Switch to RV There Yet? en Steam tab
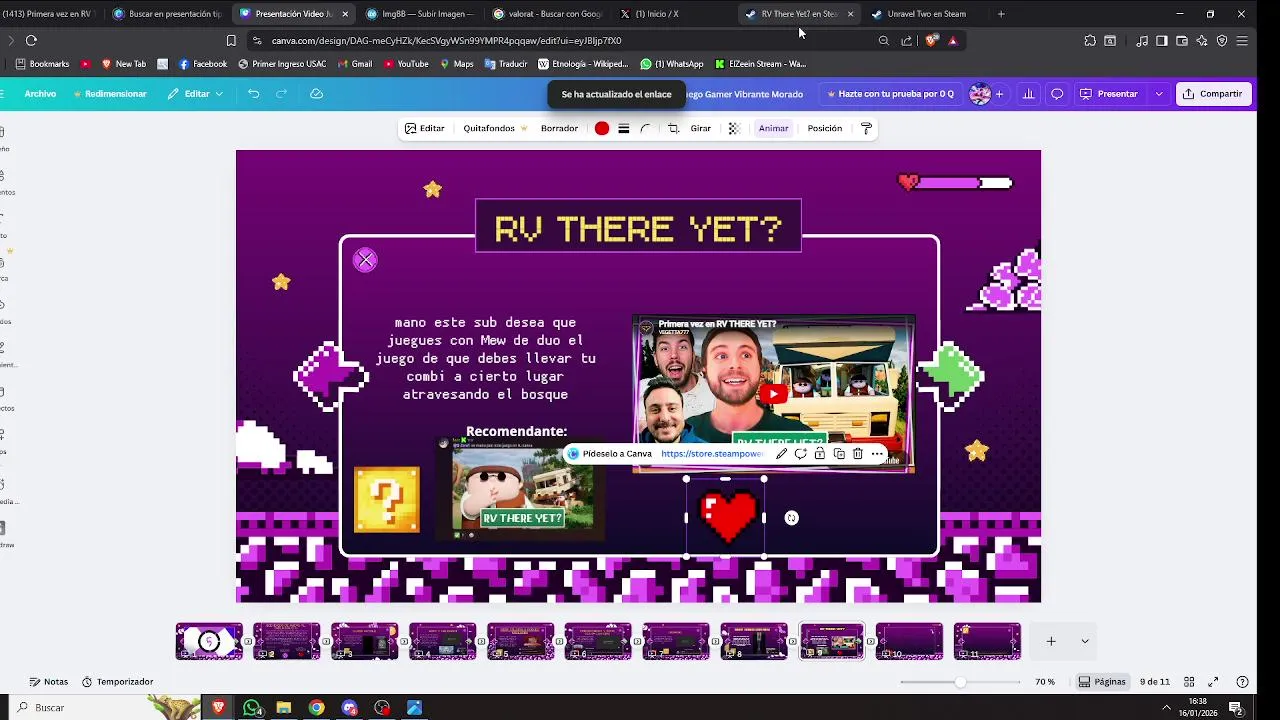The width and height of the screenshot is (1280, 720). [x=798, y=14]
